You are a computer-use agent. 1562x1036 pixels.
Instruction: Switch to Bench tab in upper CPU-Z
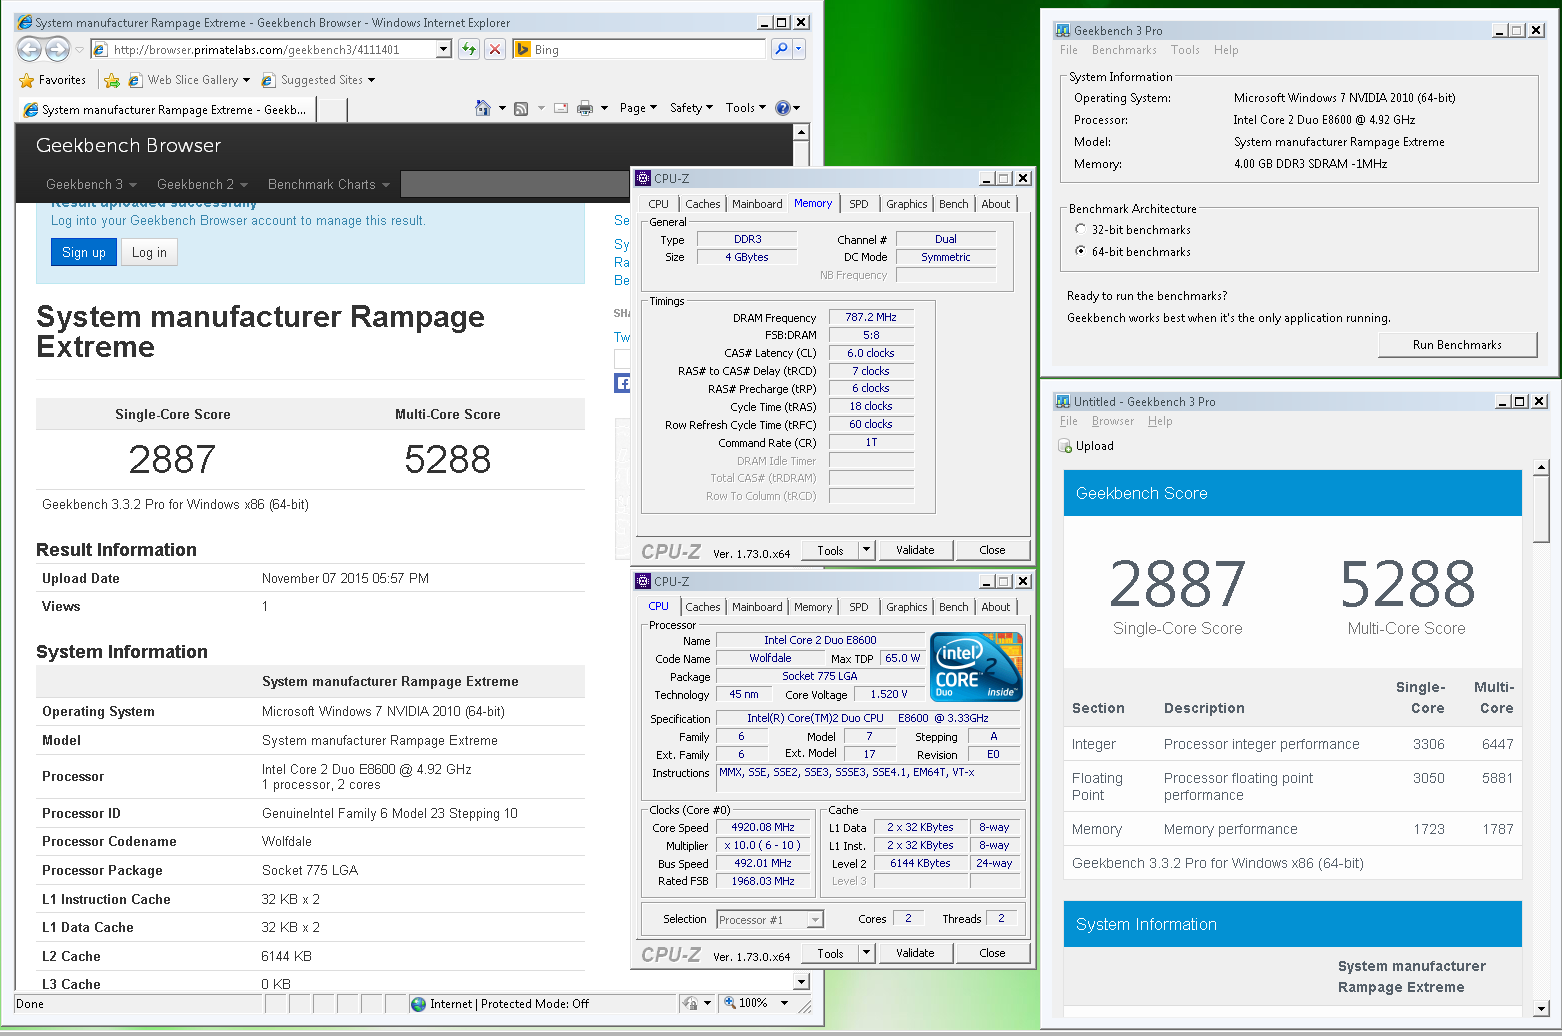point(953,204)
